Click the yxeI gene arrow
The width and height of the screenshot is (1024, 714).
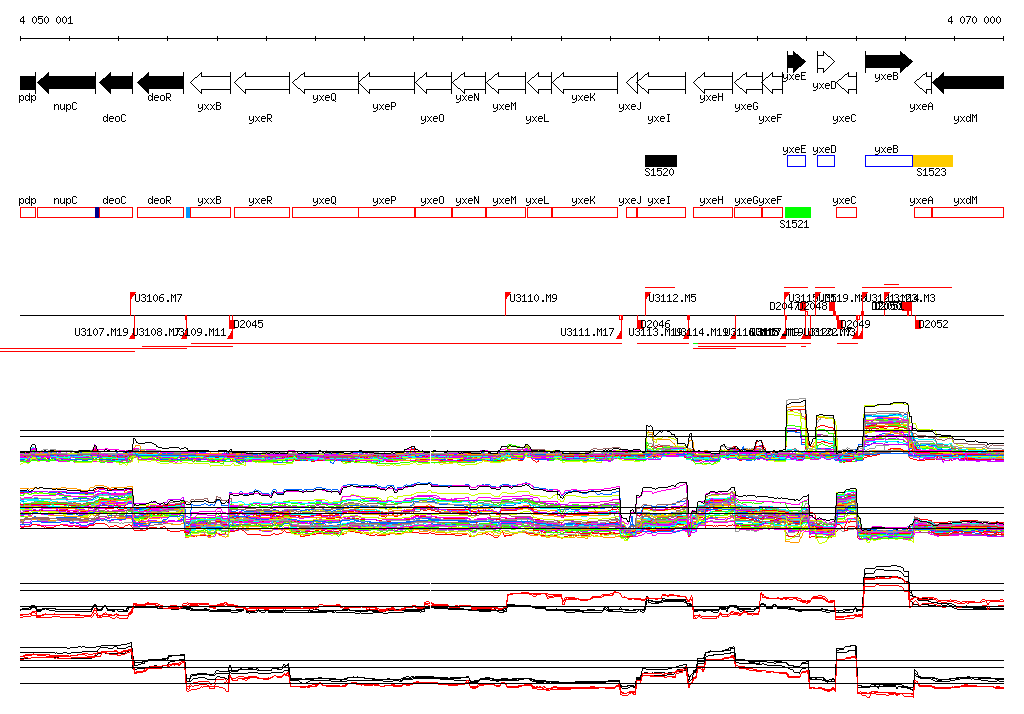(x=661, y=83)
